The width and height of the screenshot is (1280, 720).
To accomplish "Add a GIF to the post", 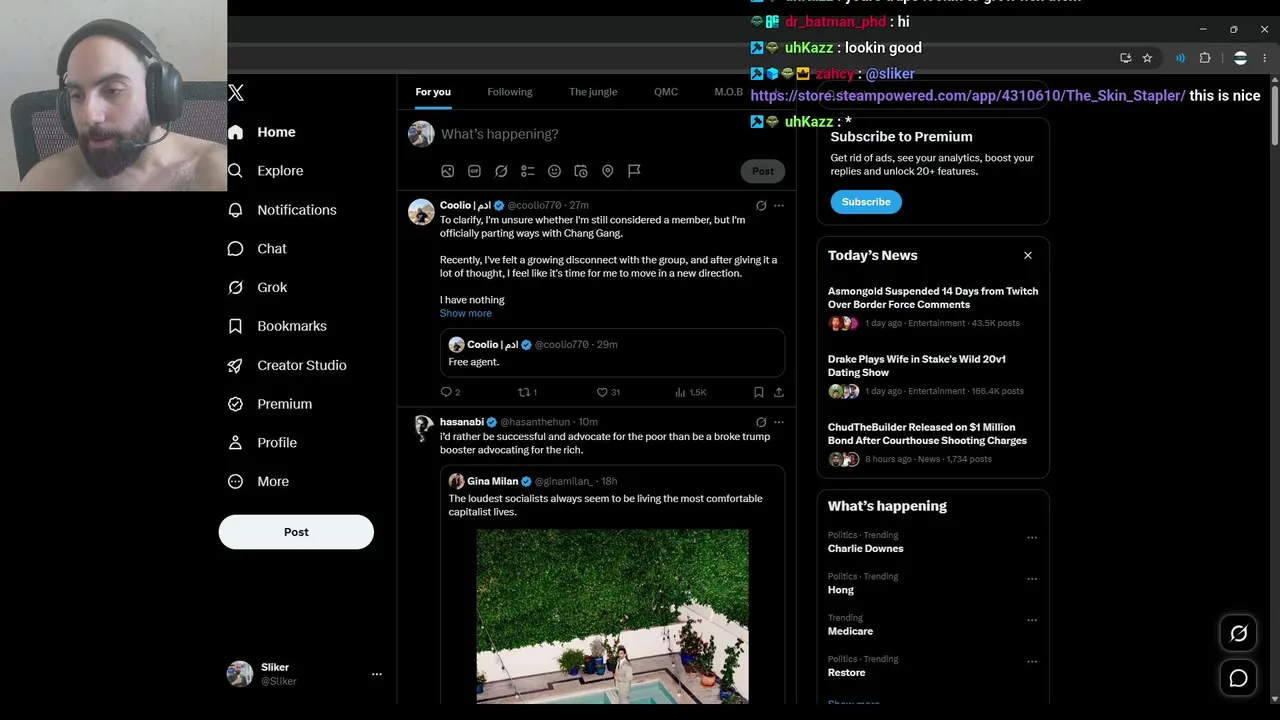I will (474, 171).
